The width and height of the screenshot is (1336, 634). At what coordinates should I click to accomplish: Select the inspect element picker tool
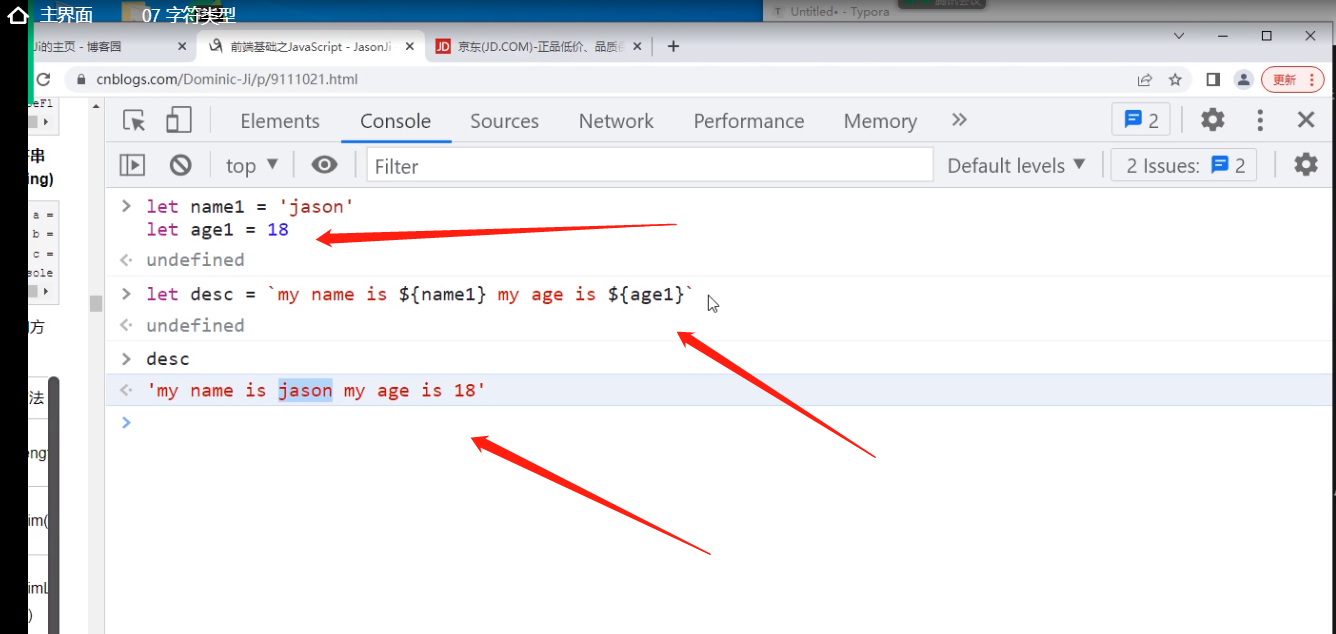[134, 121]
